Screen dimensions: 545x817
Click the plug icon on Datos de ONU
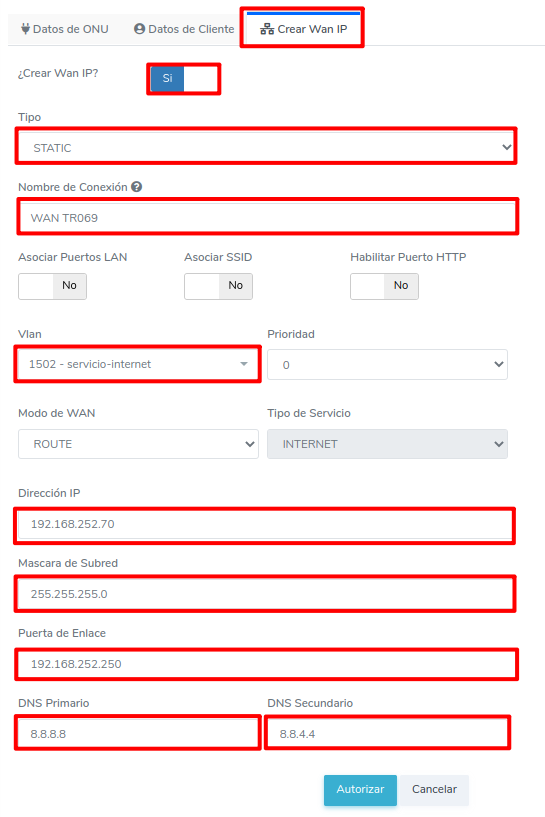point(26,29)
